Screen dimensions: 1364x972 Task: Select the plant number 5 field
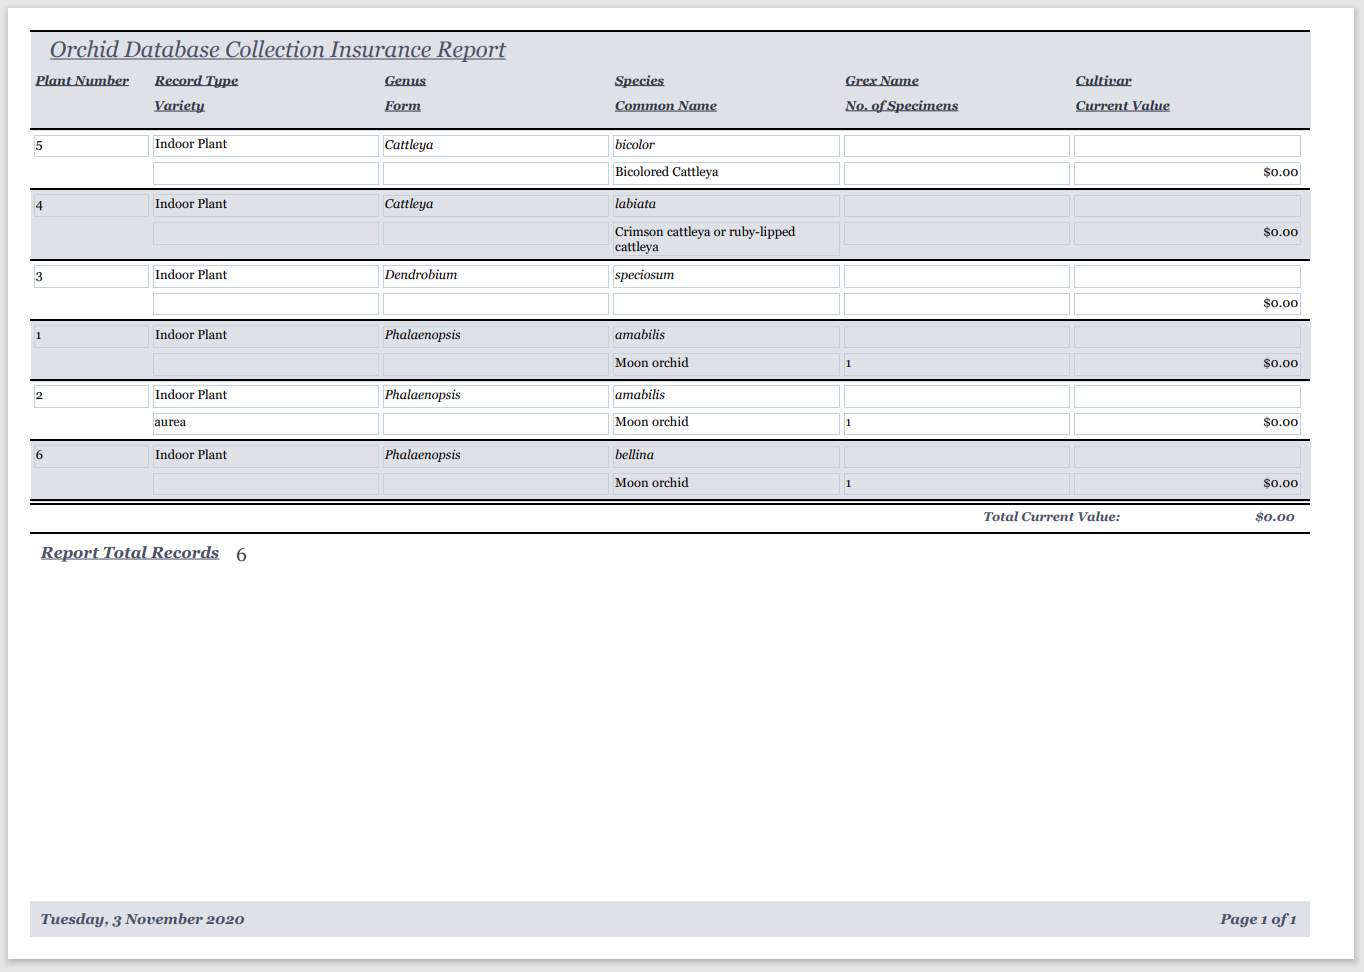(x=91, y=146)
